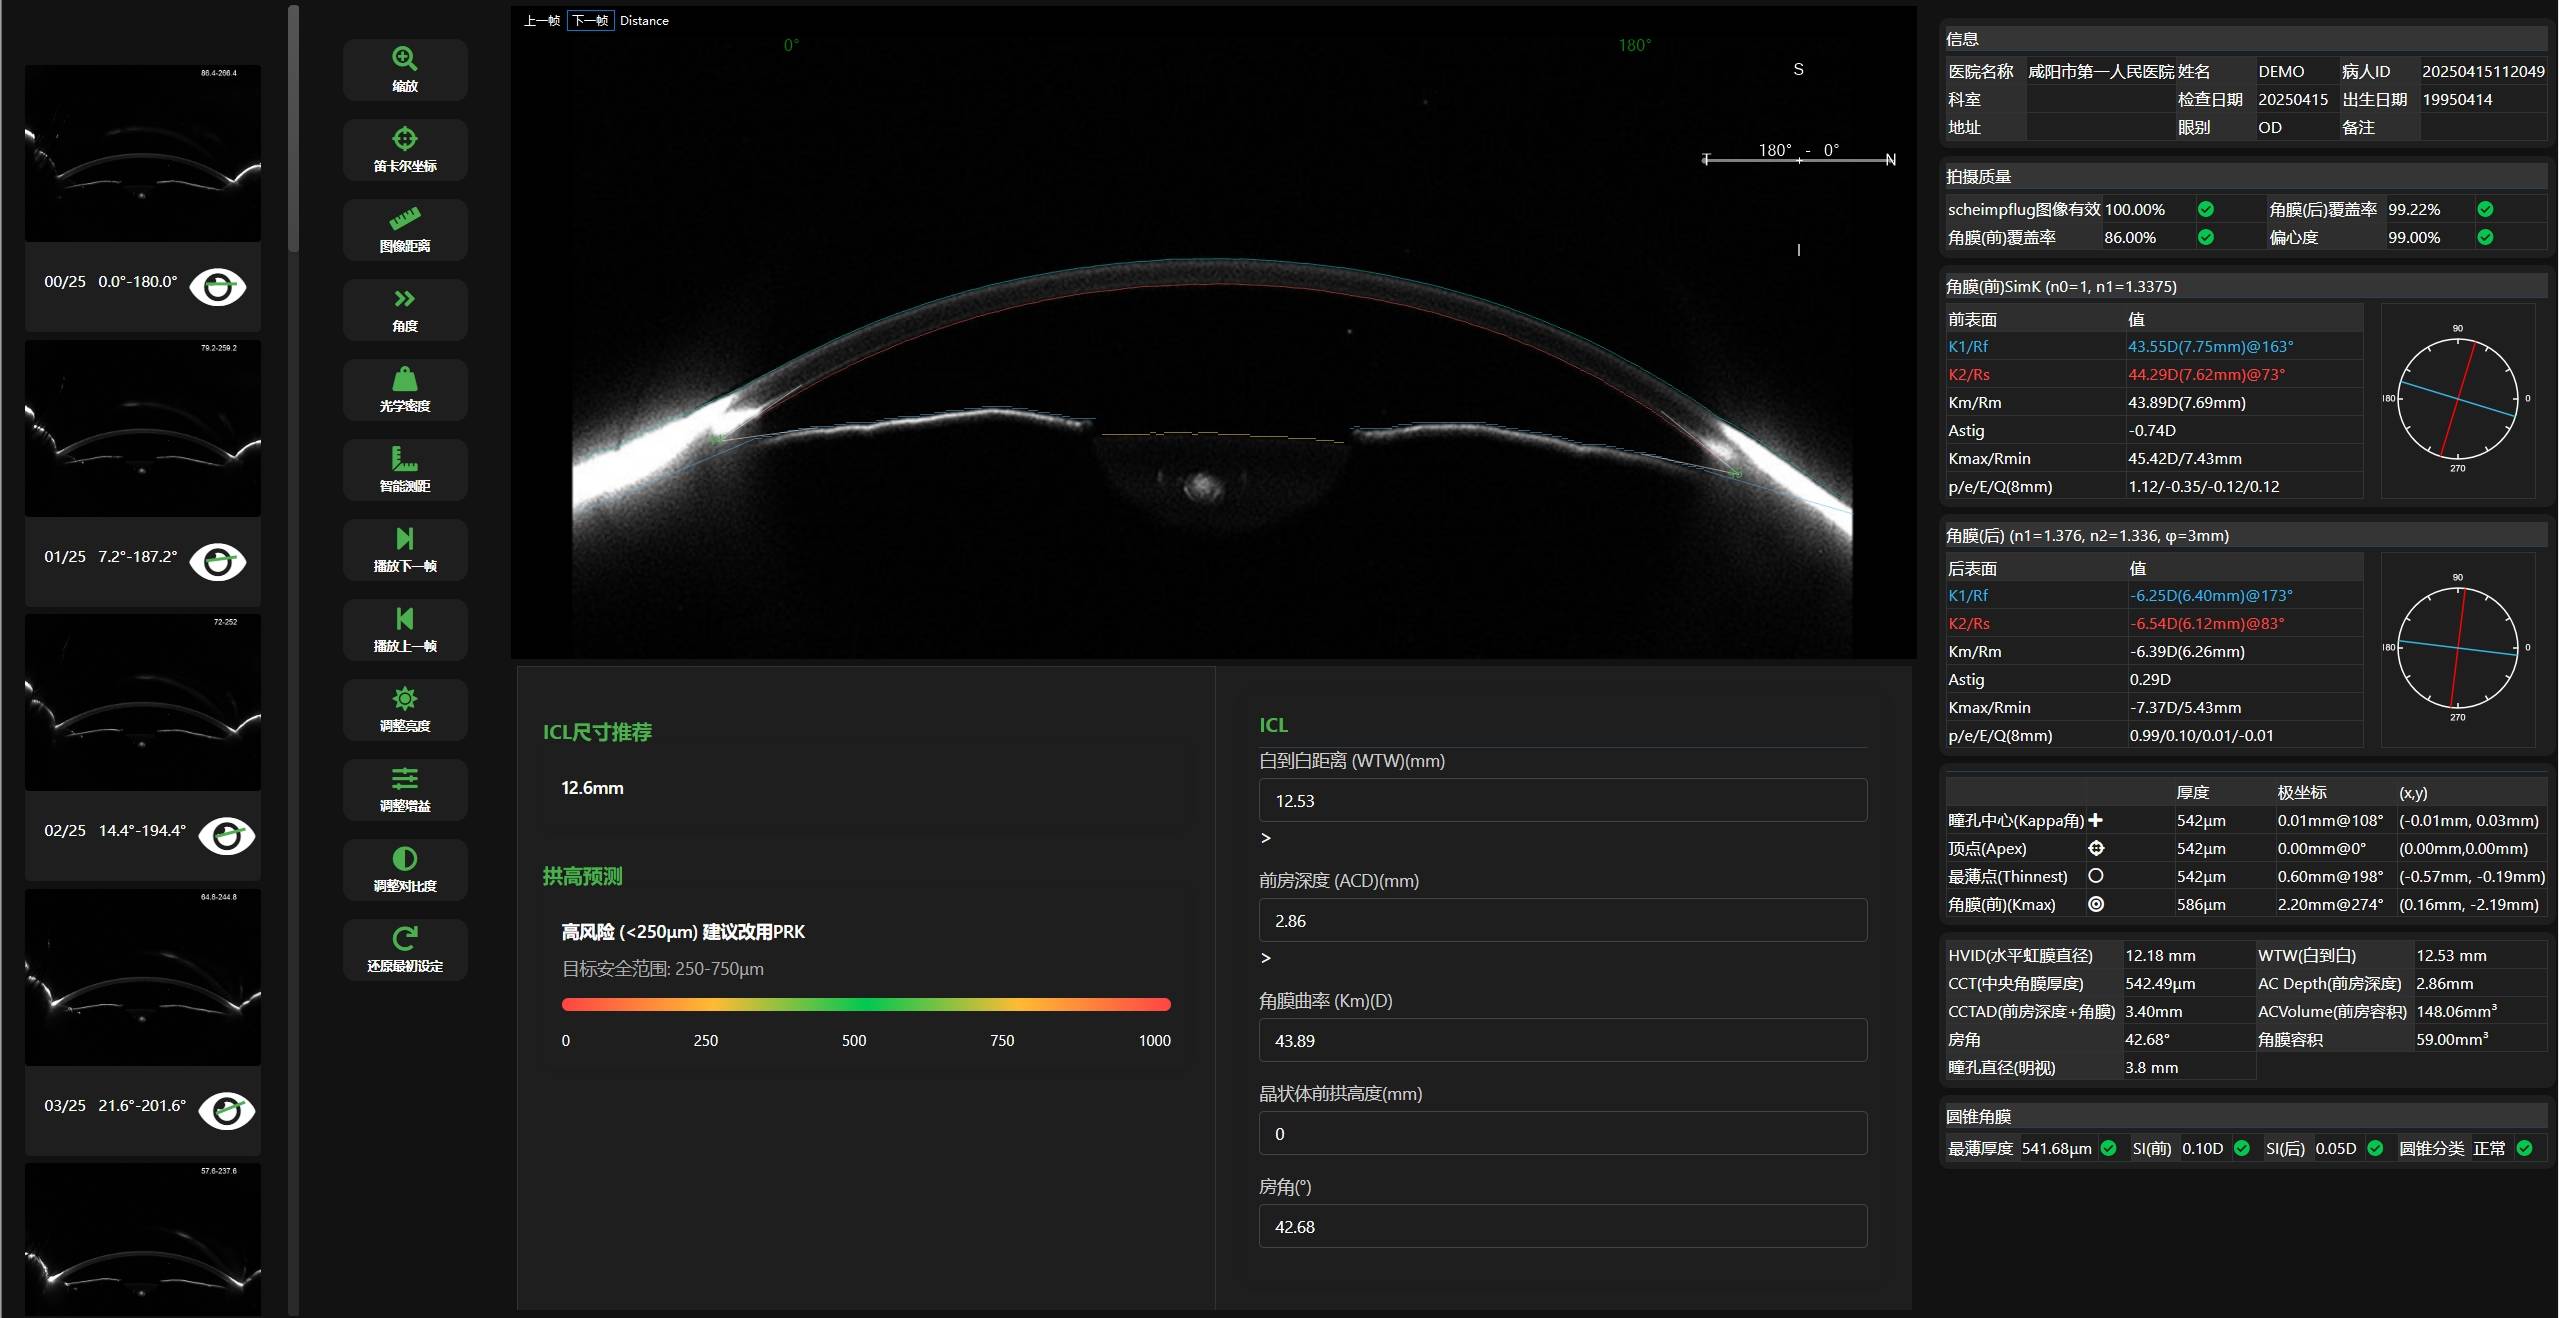
Task: Toggle eye icon for frame 03/25
Action: click(x=227, y=1111)
